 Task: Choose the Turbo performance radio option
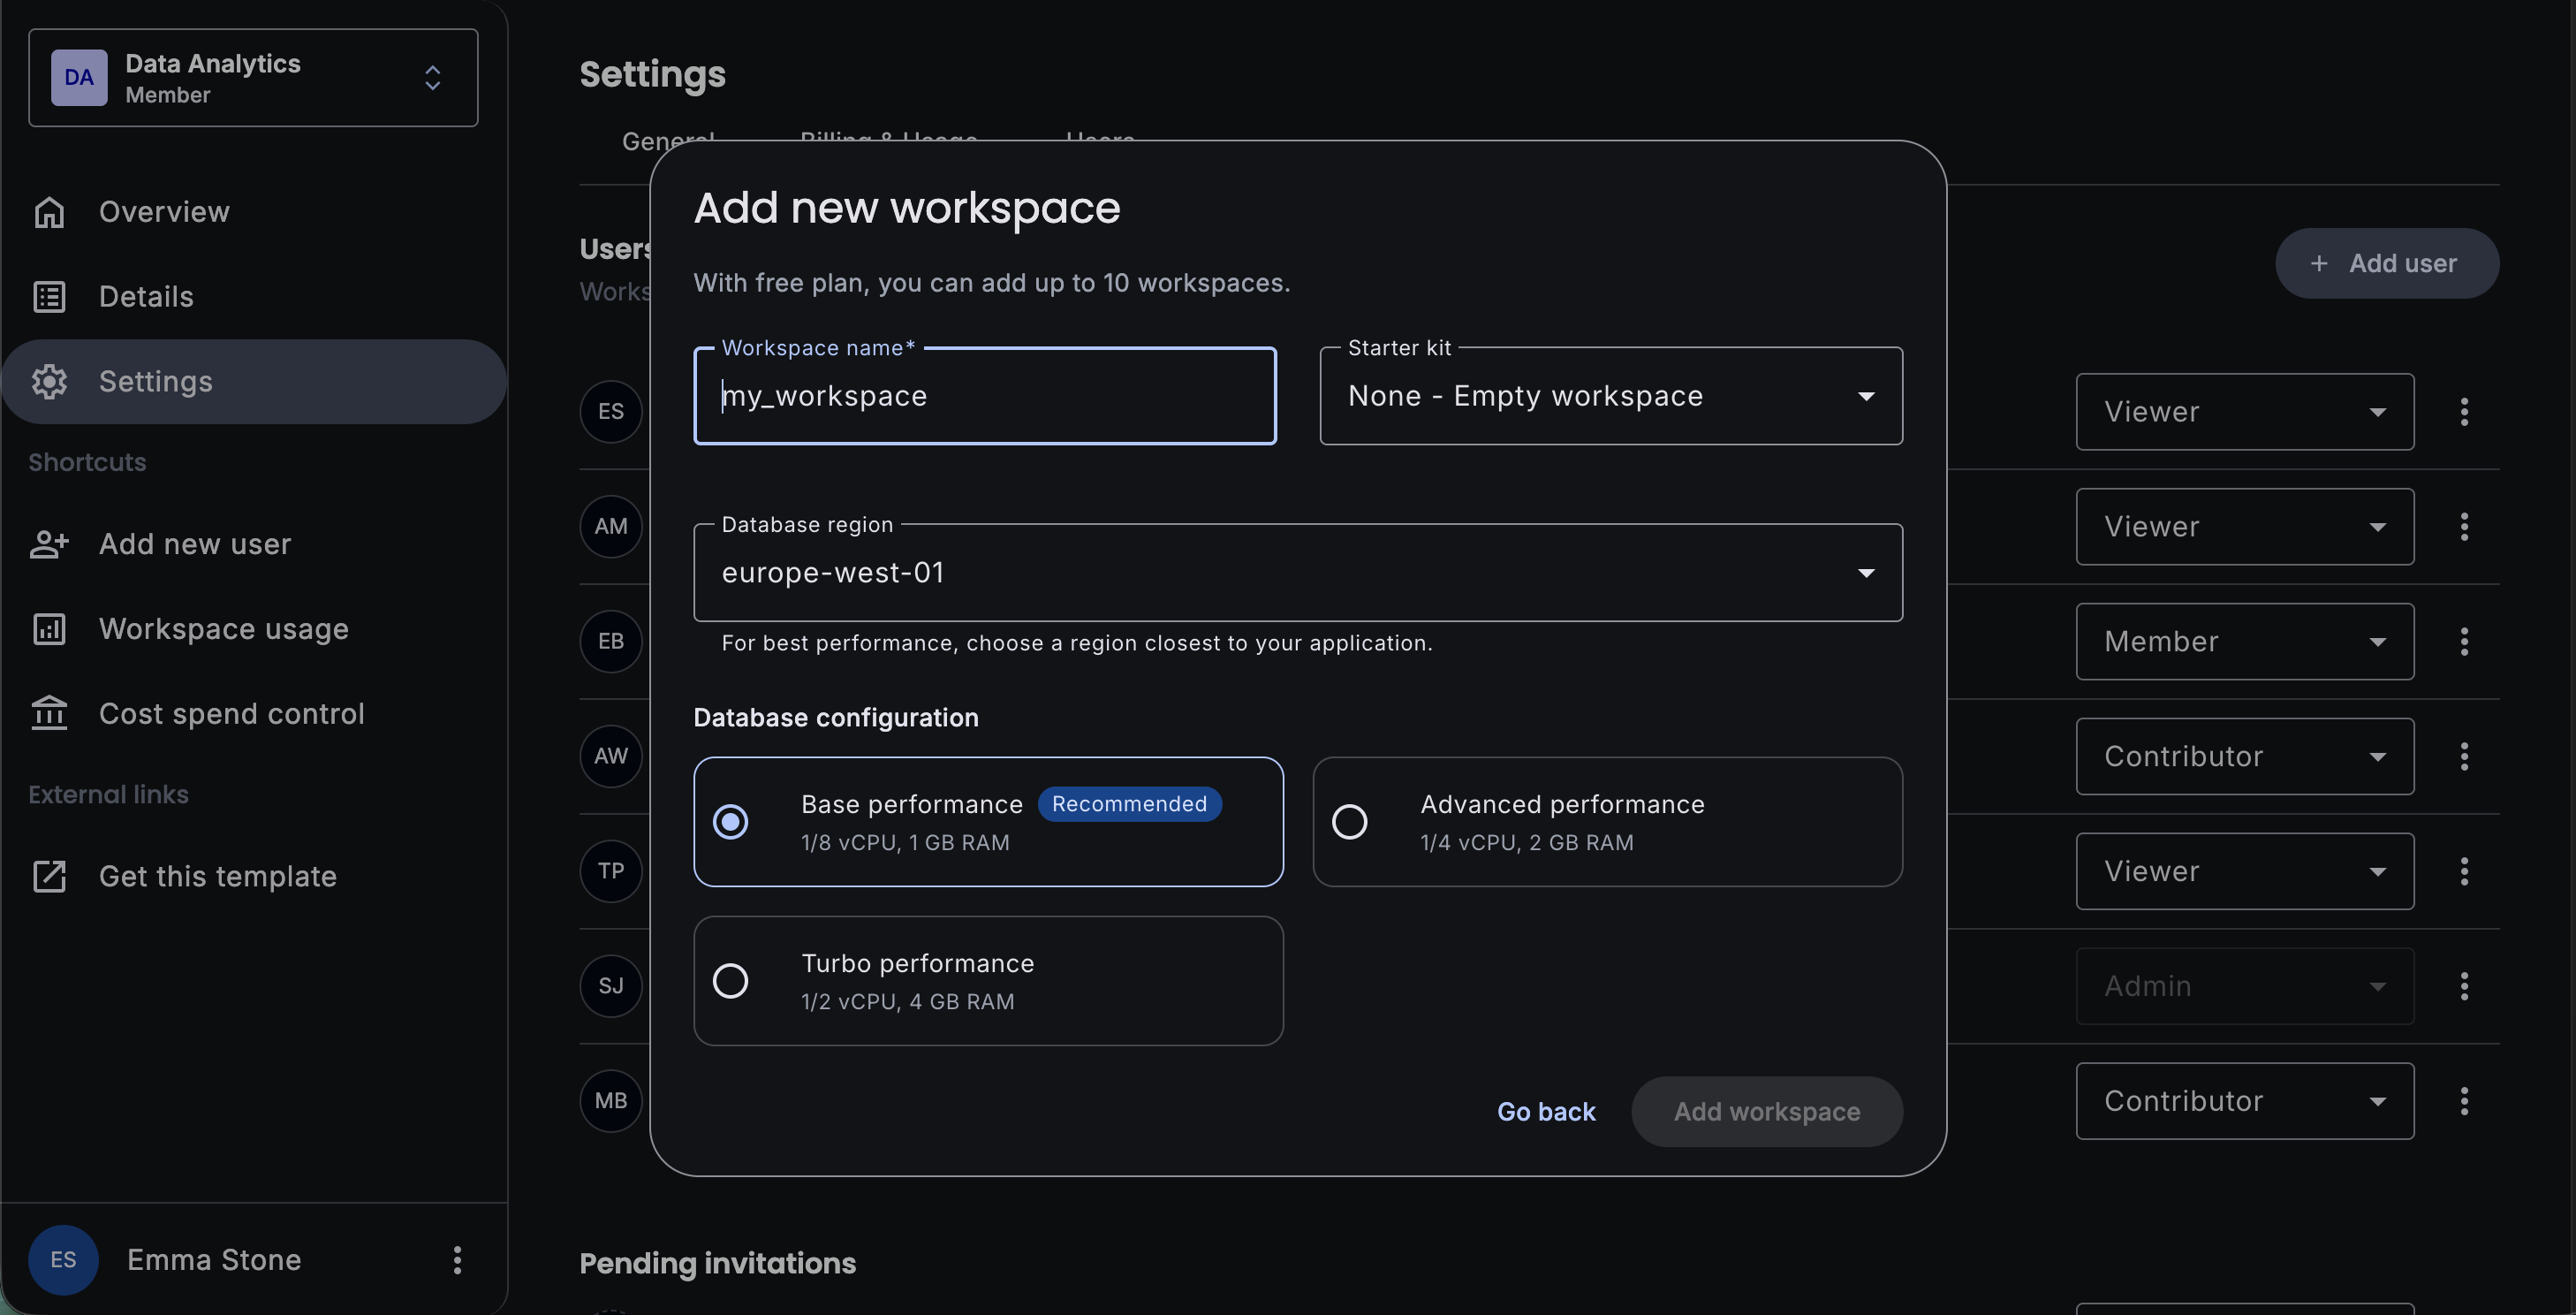click(730, 981)
